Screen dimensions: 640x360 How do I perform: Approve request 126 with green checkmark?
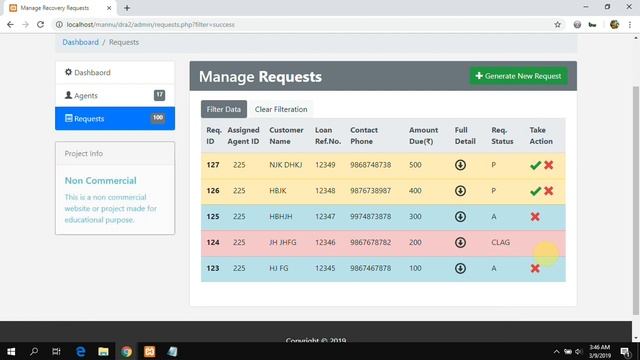[x=535, y=191]
